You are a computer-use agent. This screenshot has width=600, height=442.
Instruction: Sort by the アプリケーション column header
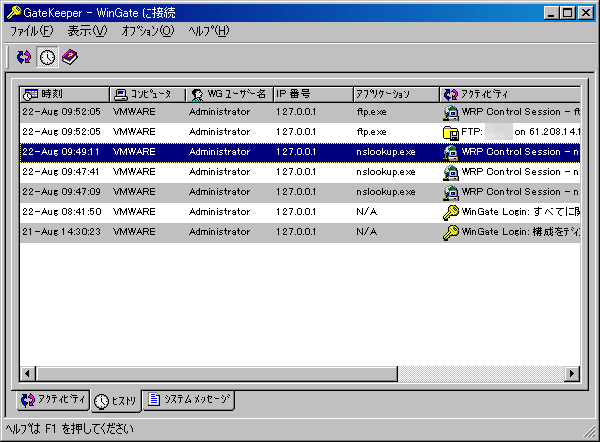(x=396, y=94)
